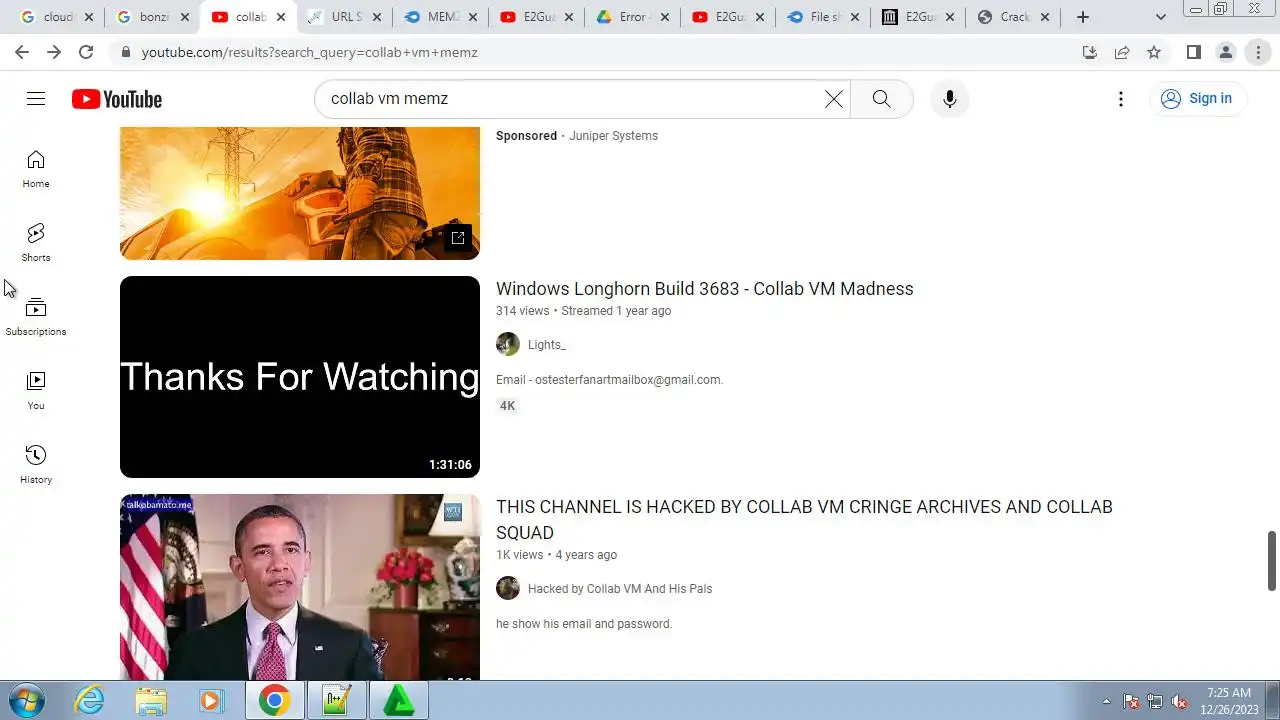
Task: Show hidden tray icons arrow
Action: (x=1106, y=701)
